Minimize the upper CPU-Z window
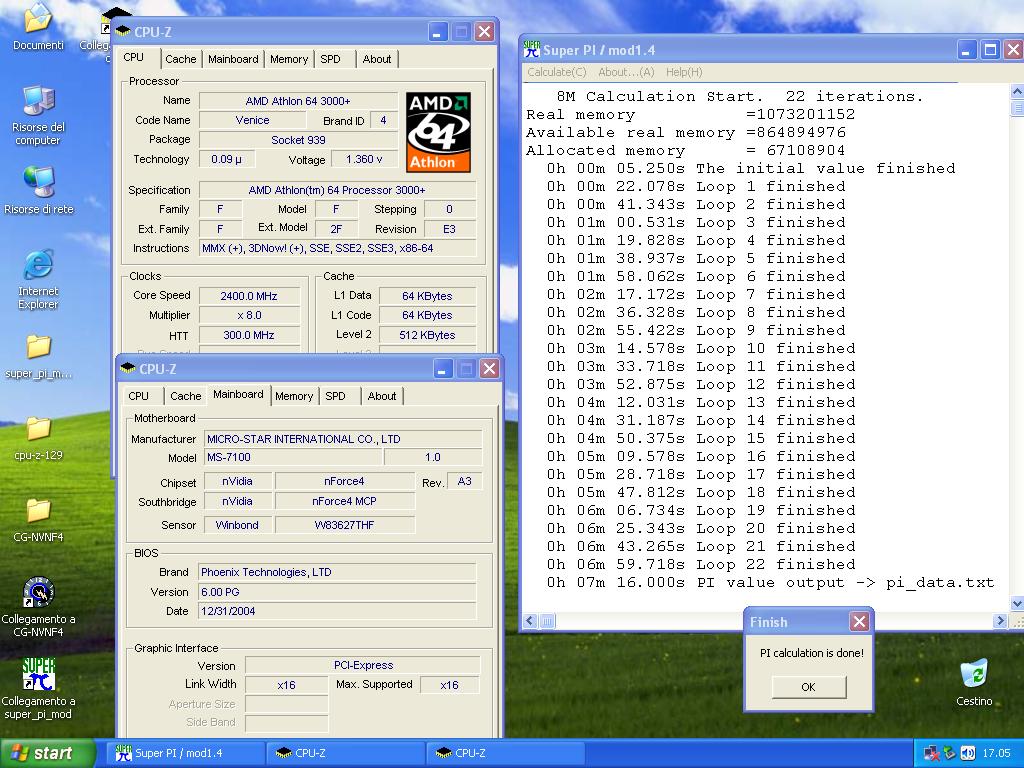This screenshot has width=1024, height=768. pos(438,32)
